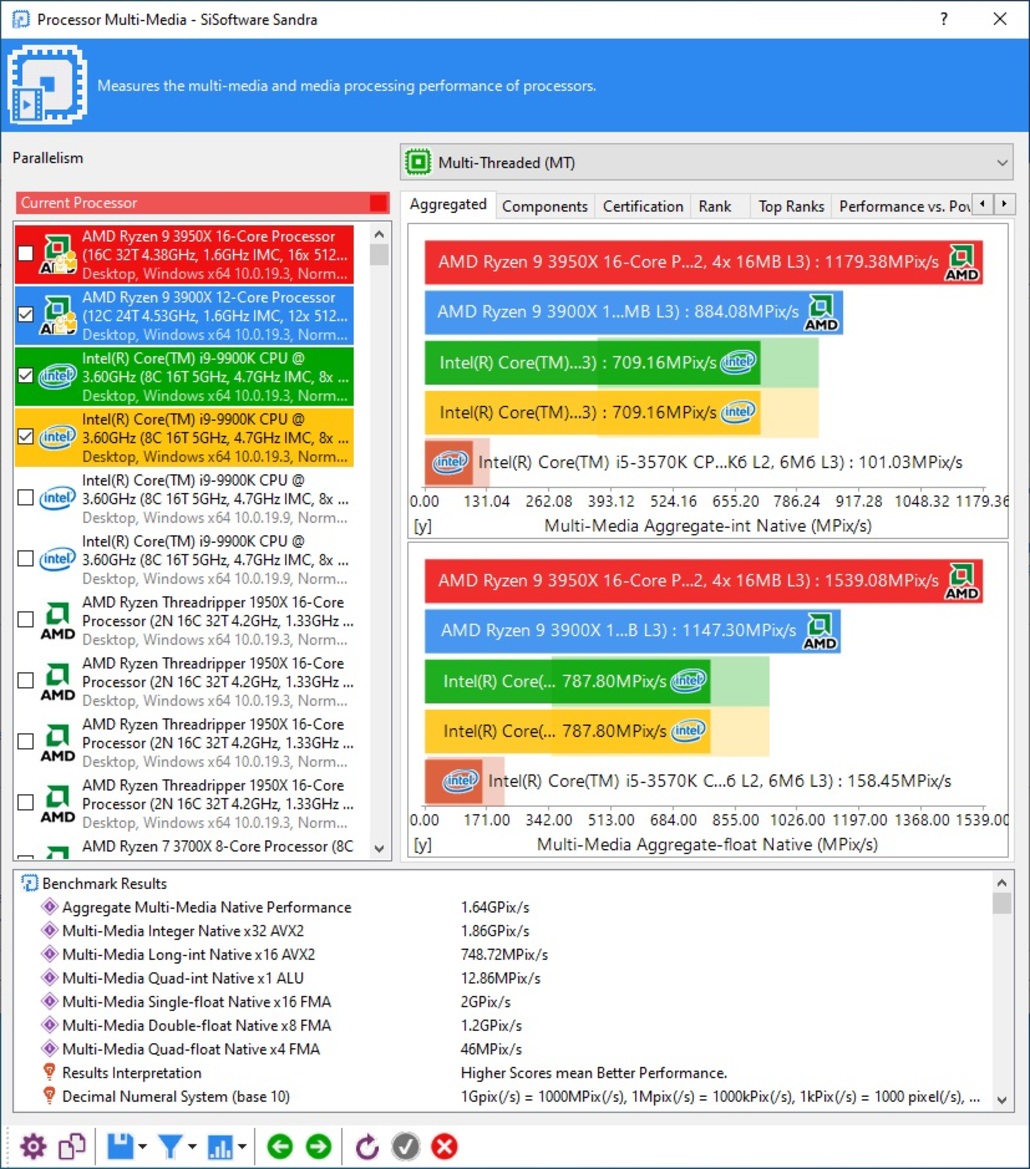Open the save icon dropdown arrow
The width and height of the screenshot is (1030, 1169).
coord(142,1147)
